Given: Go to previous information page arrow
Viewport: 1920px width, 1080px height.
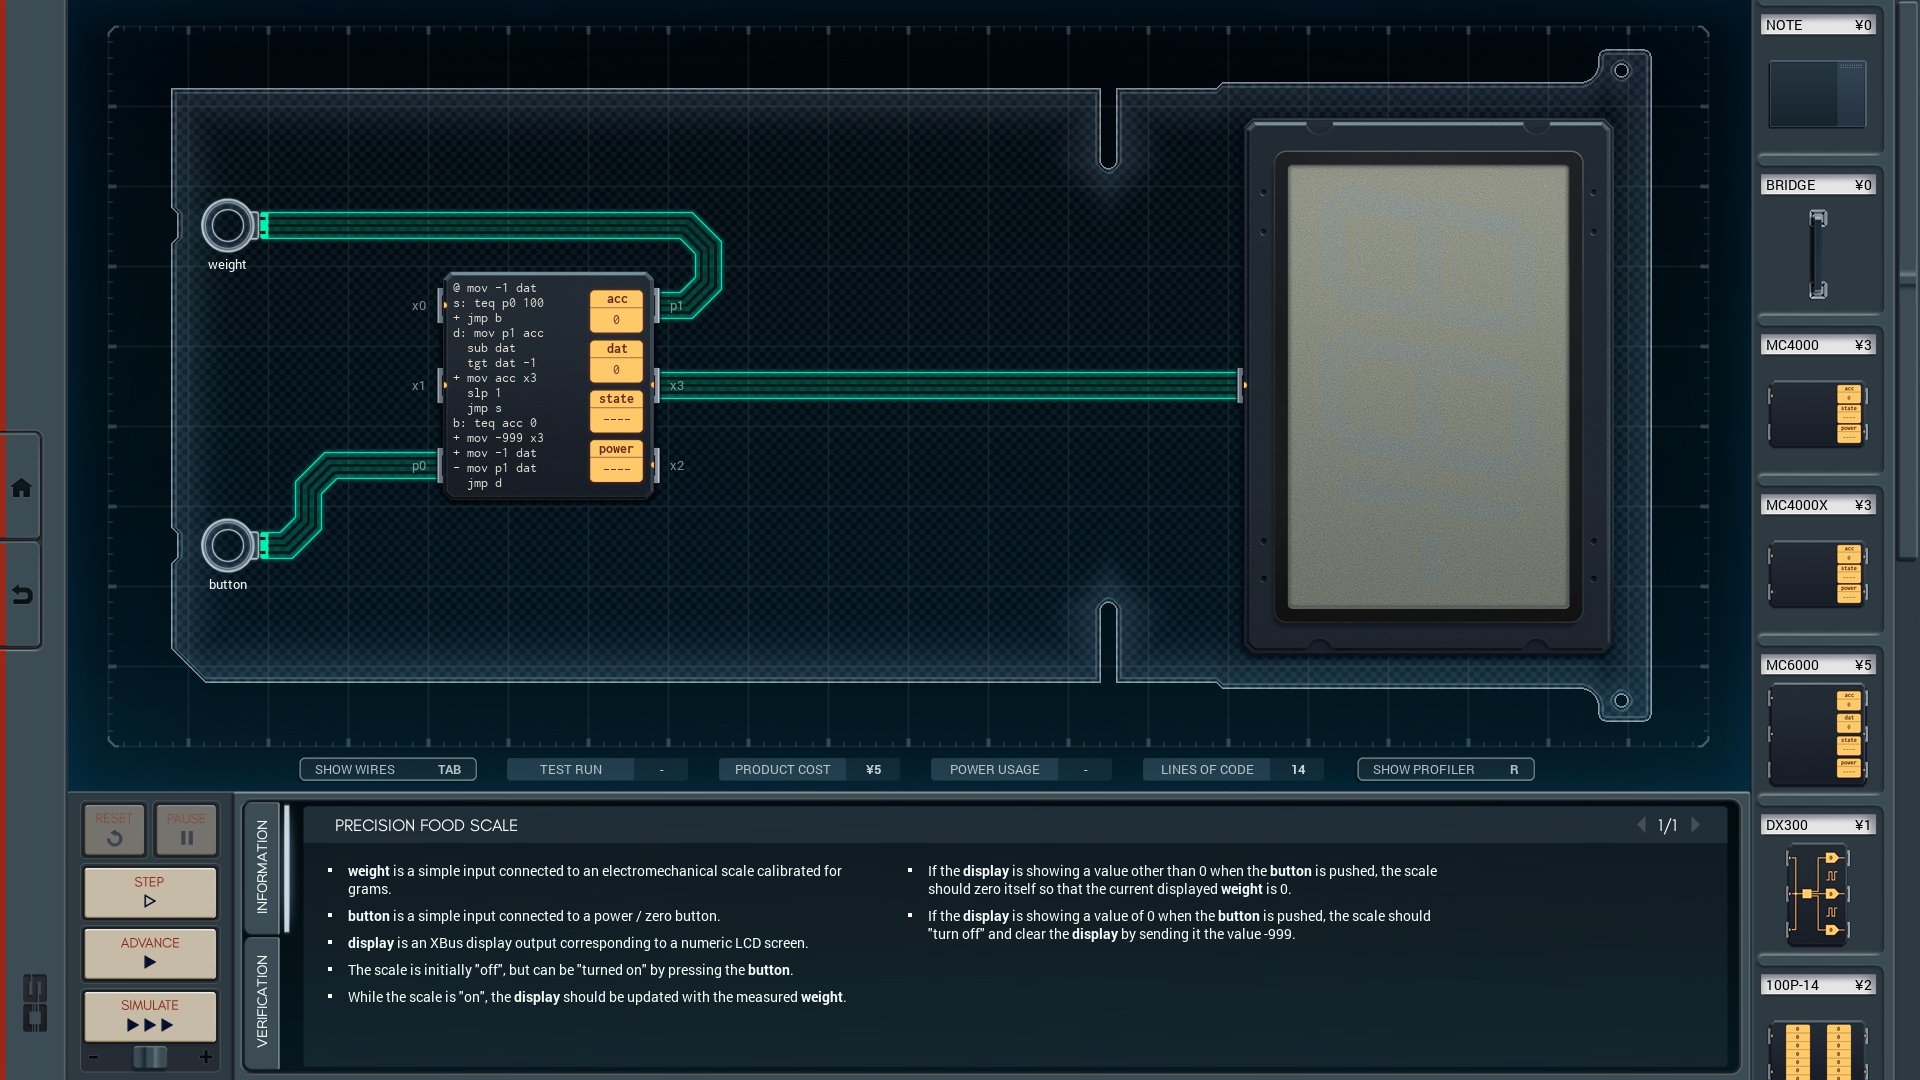Looking at the screenshot, I should point(1641,825).
